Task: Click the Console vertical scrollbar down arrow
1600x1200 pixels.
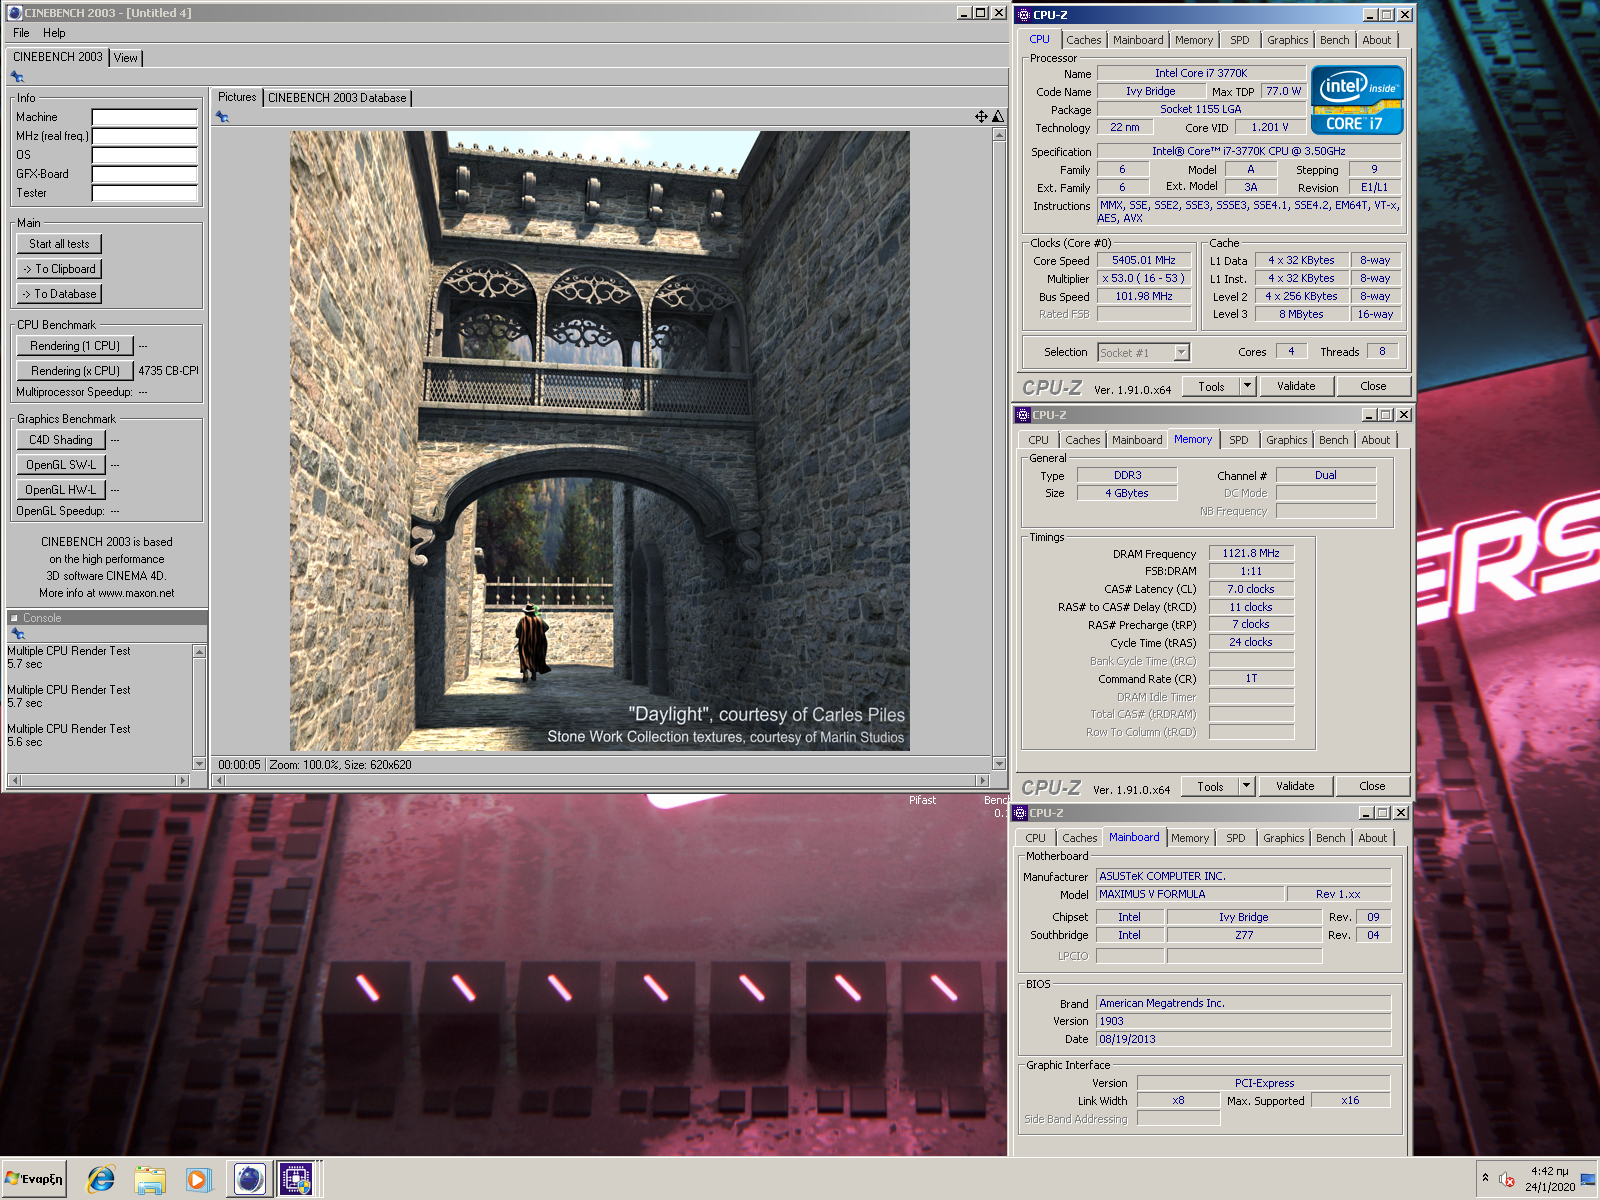Action: pyautogui.click(x=200, y=764)
